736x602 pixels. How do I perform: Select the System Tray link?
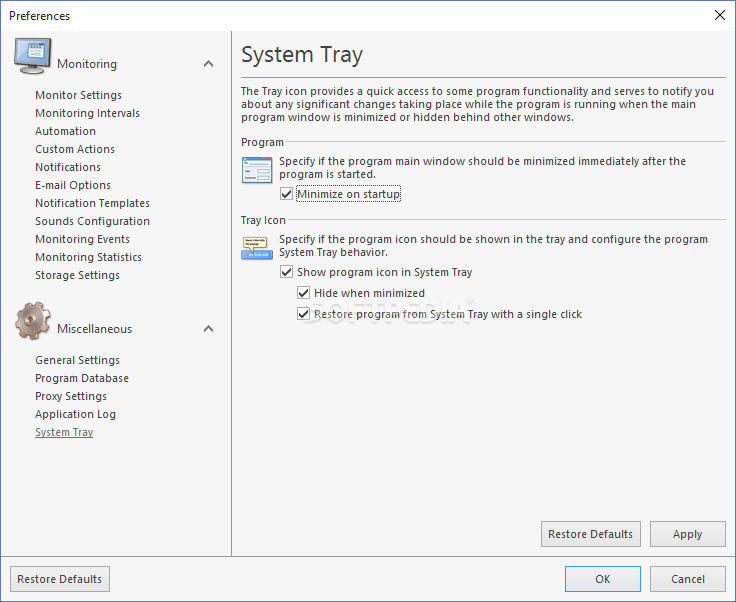pos(64,432)
